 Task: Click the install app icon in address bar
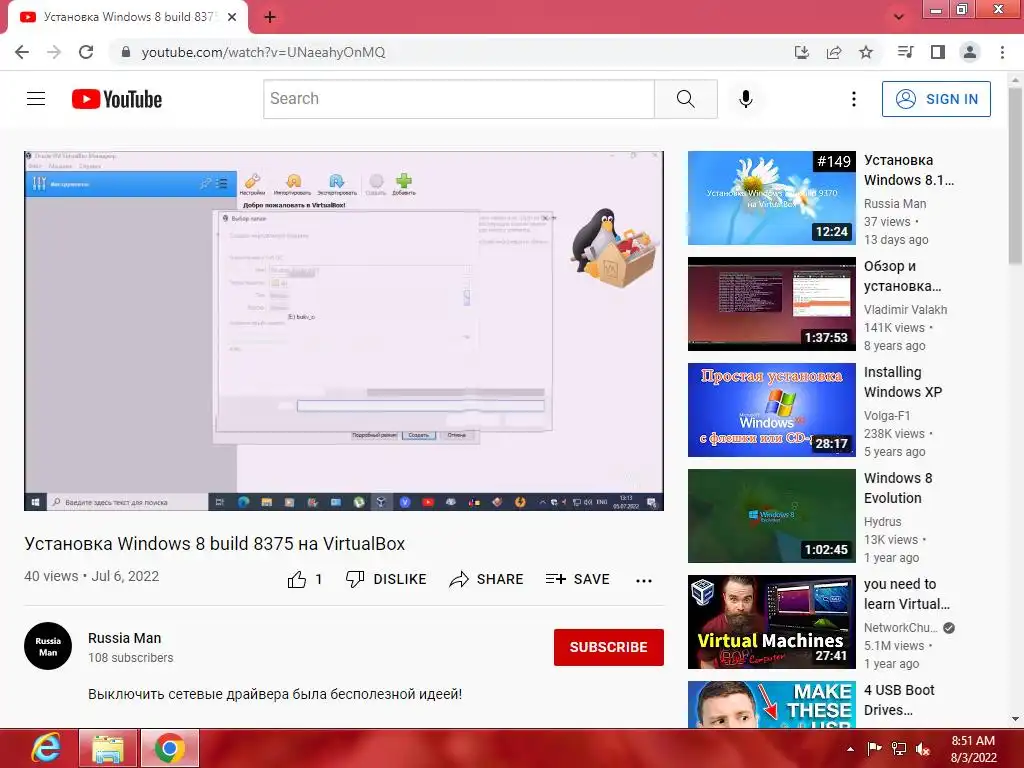(x=801, y=52)
